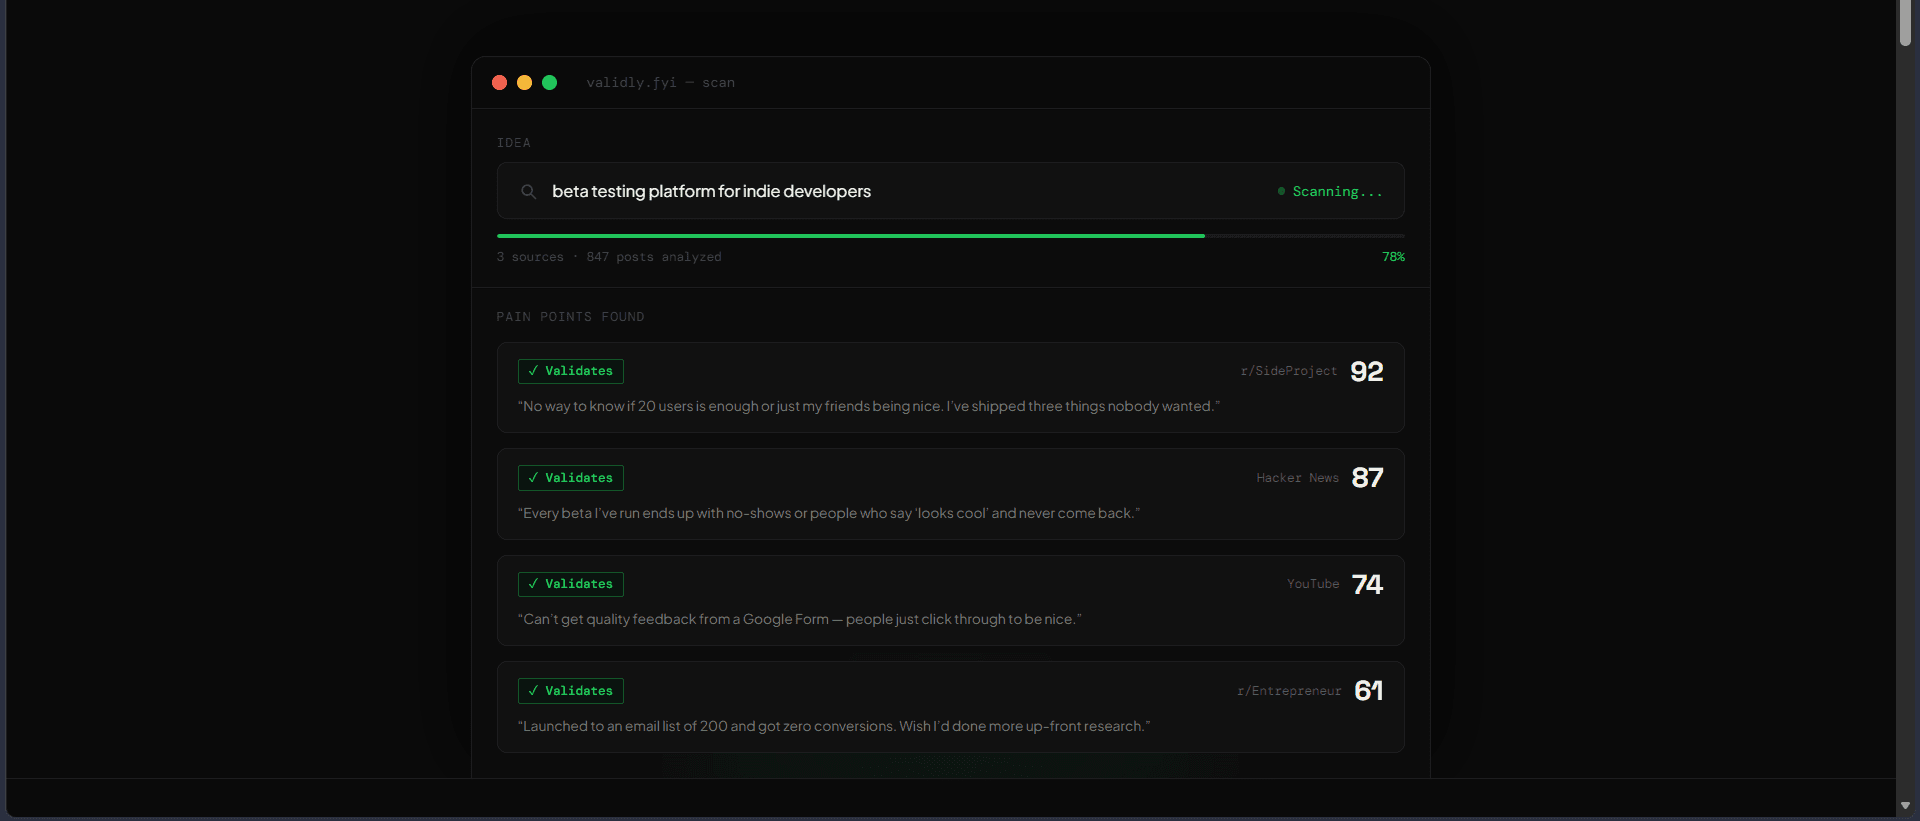
Task: Click the YouTube source label
Action: pyautogui.click(x=1313, y=584)
